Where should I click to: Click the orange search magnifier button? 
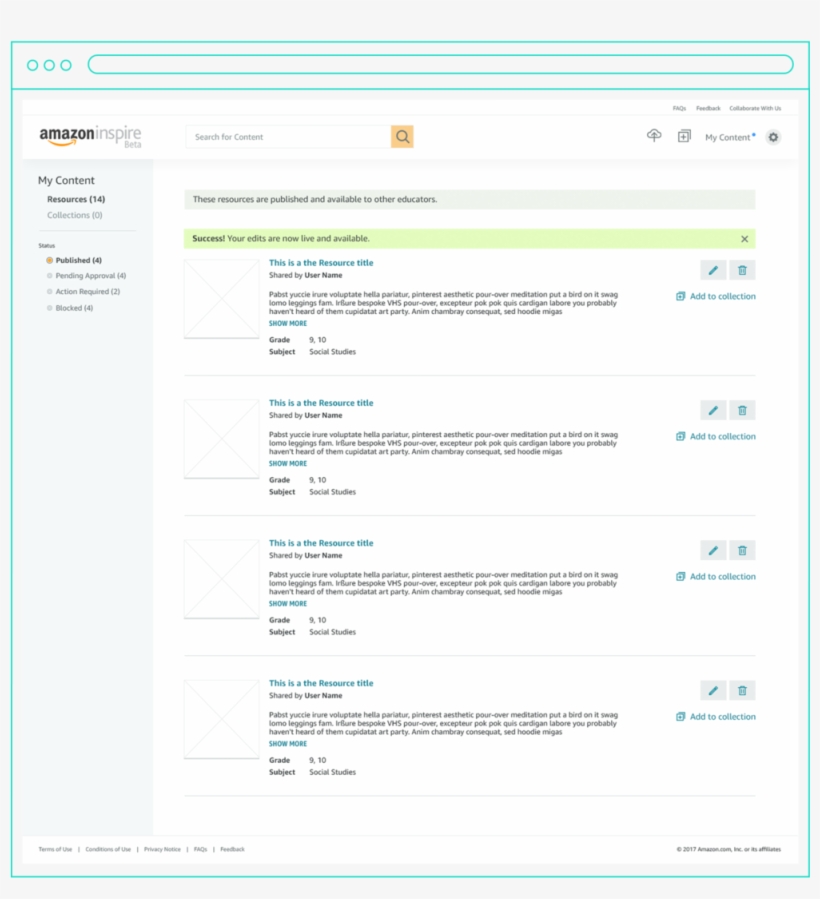tap(402, 137)
